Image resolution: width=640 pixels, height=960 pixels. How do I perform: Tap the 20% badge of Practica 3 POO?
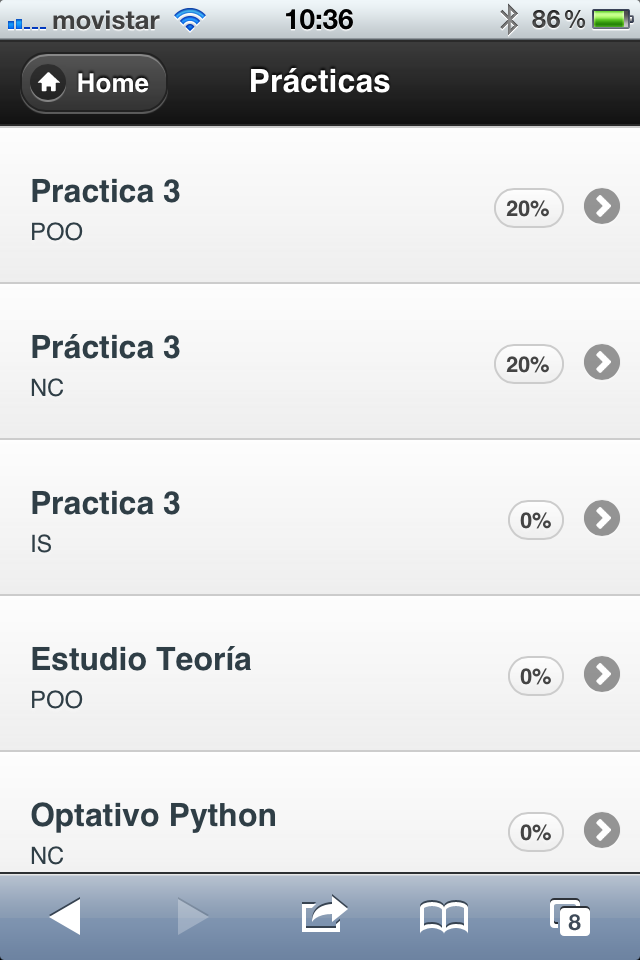pos(528,208)
